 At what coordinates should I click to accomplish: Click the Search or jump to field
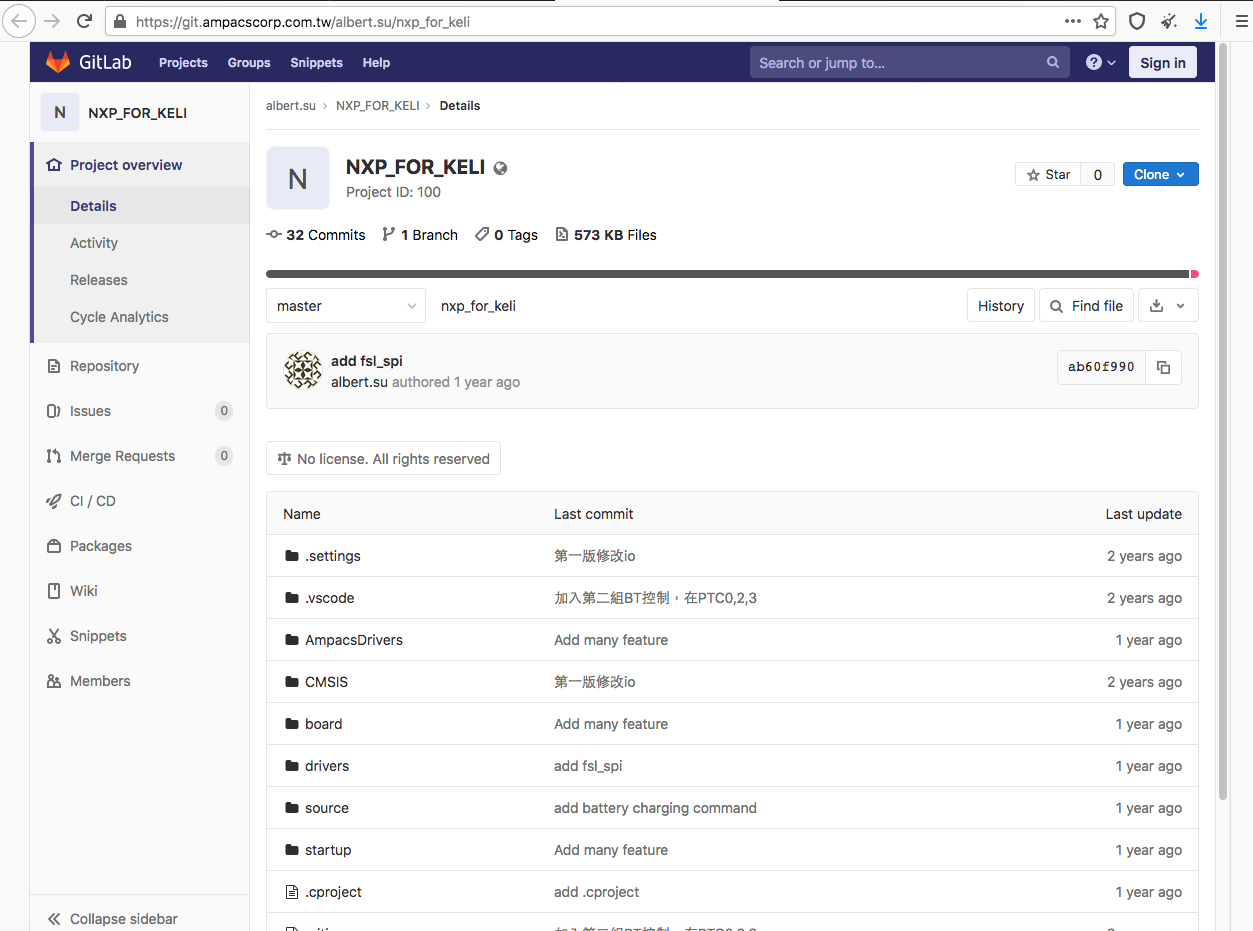point(909,62)
